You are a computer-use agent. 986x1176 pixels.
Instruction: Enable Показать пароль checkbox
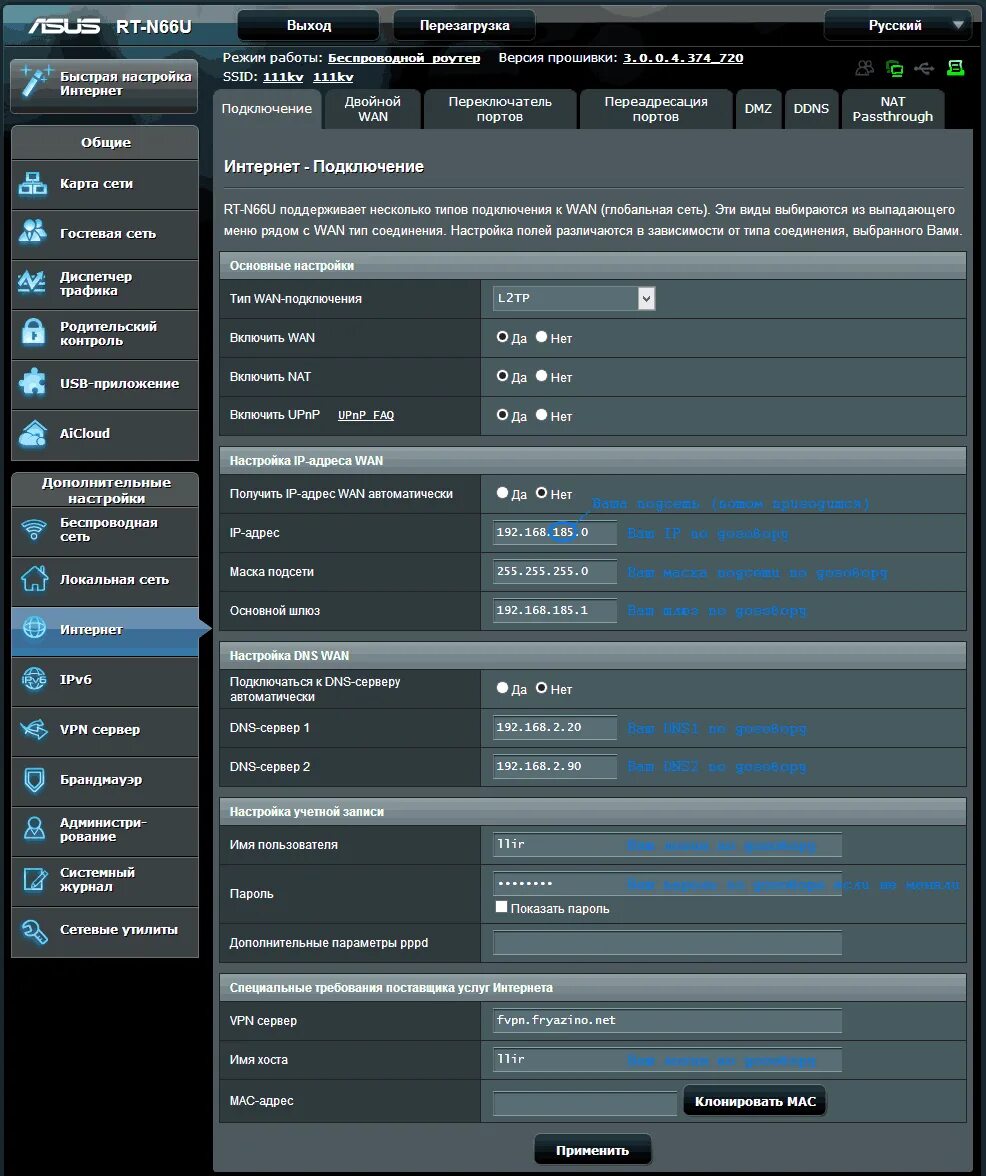coord(502,908)
